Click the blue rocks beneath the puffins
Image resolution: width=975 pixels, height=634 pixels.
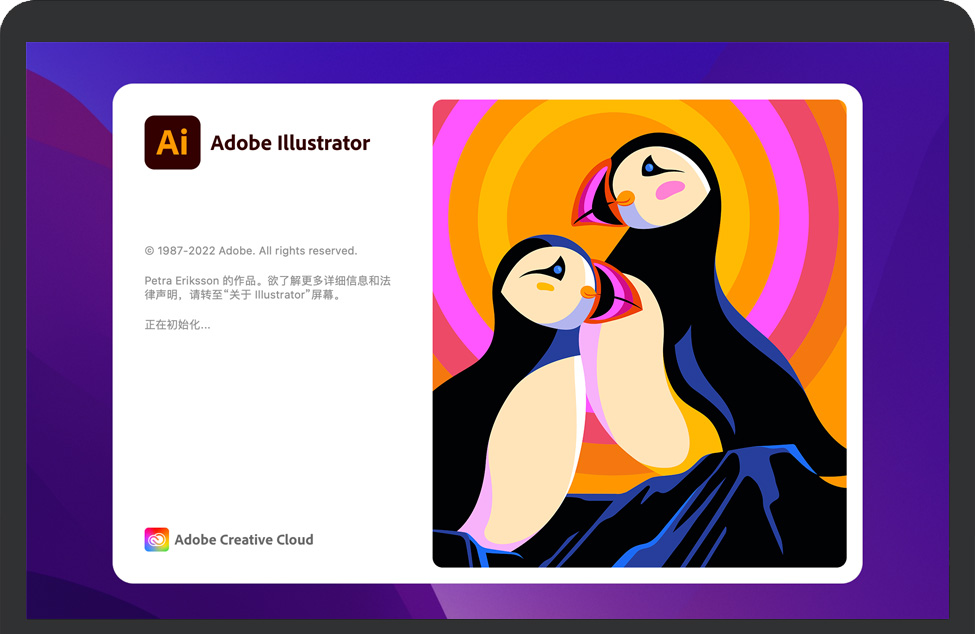click(x=700, y=510)
